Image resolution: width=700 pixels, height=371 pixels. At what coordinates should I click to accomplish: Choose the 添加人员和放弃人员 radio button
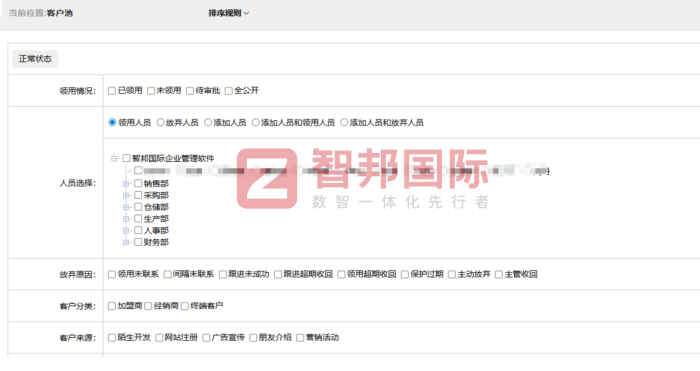pos(344,122)
